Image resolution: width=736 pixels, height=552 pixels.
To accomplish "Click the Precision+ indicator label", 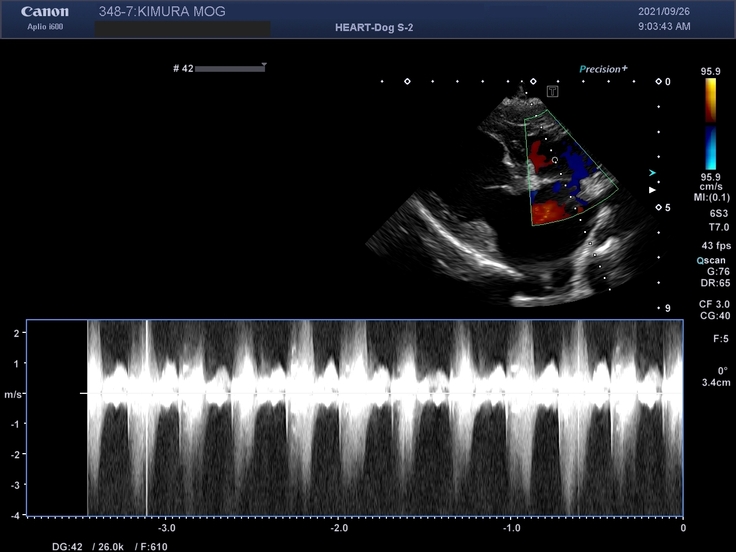I will coord(603,69).
